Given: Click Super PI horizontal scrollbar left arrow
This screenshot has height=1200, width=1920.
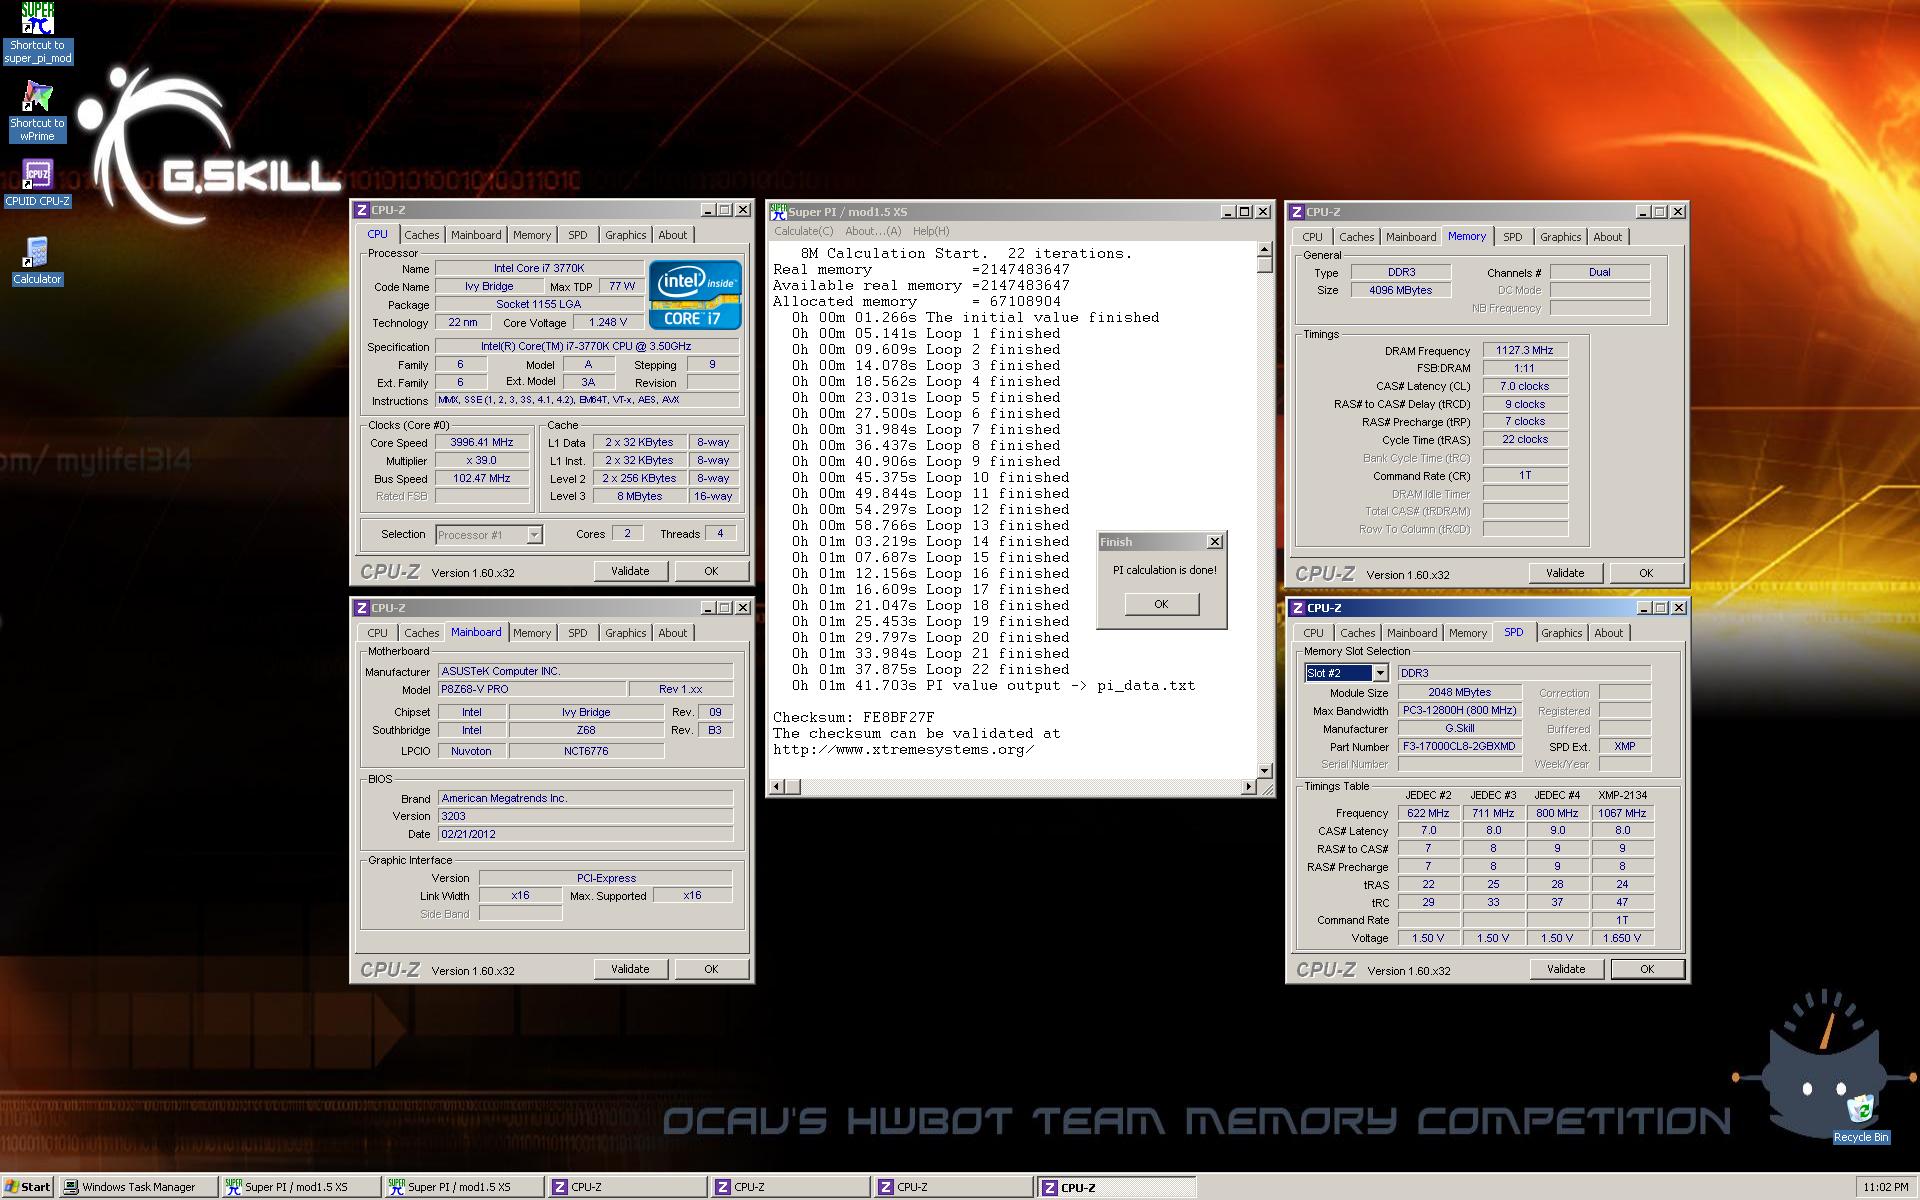Looking at the screenshot, I should 777,787.
